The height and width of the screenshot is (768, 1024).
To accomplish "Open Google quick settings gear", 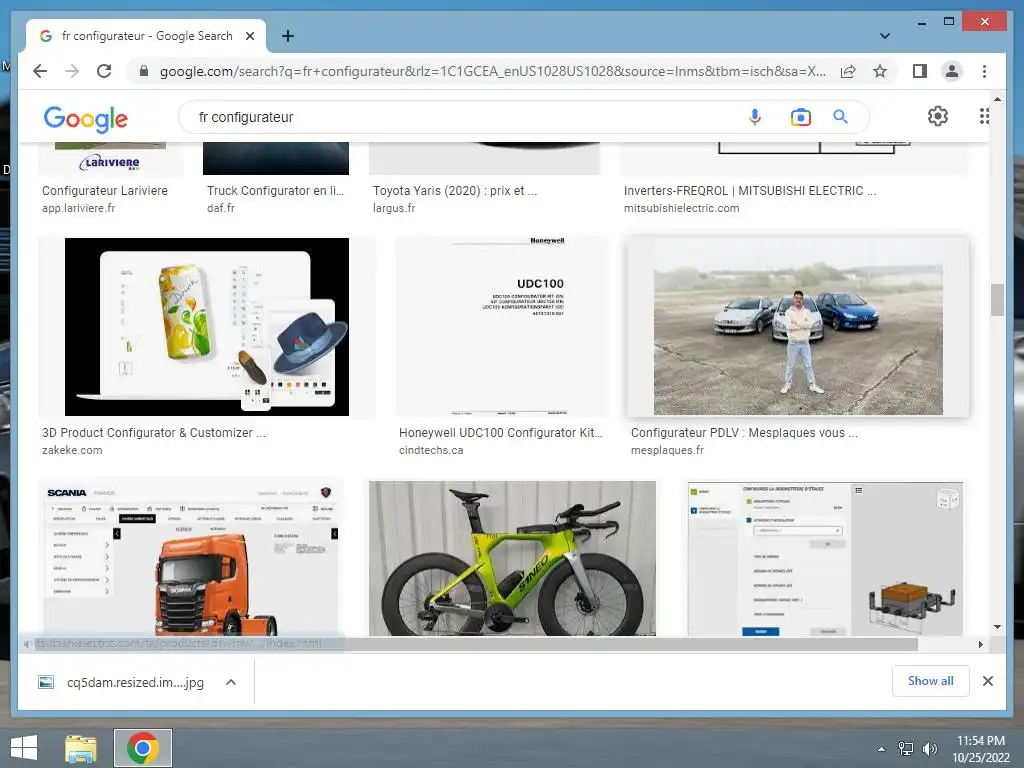I will click(x=937, y=116).
